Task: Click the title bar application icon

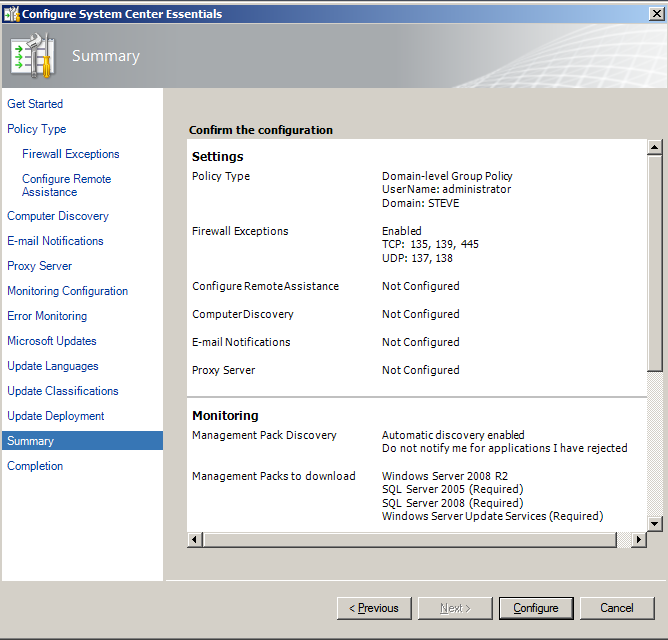Action: click(x=11, y=13)
